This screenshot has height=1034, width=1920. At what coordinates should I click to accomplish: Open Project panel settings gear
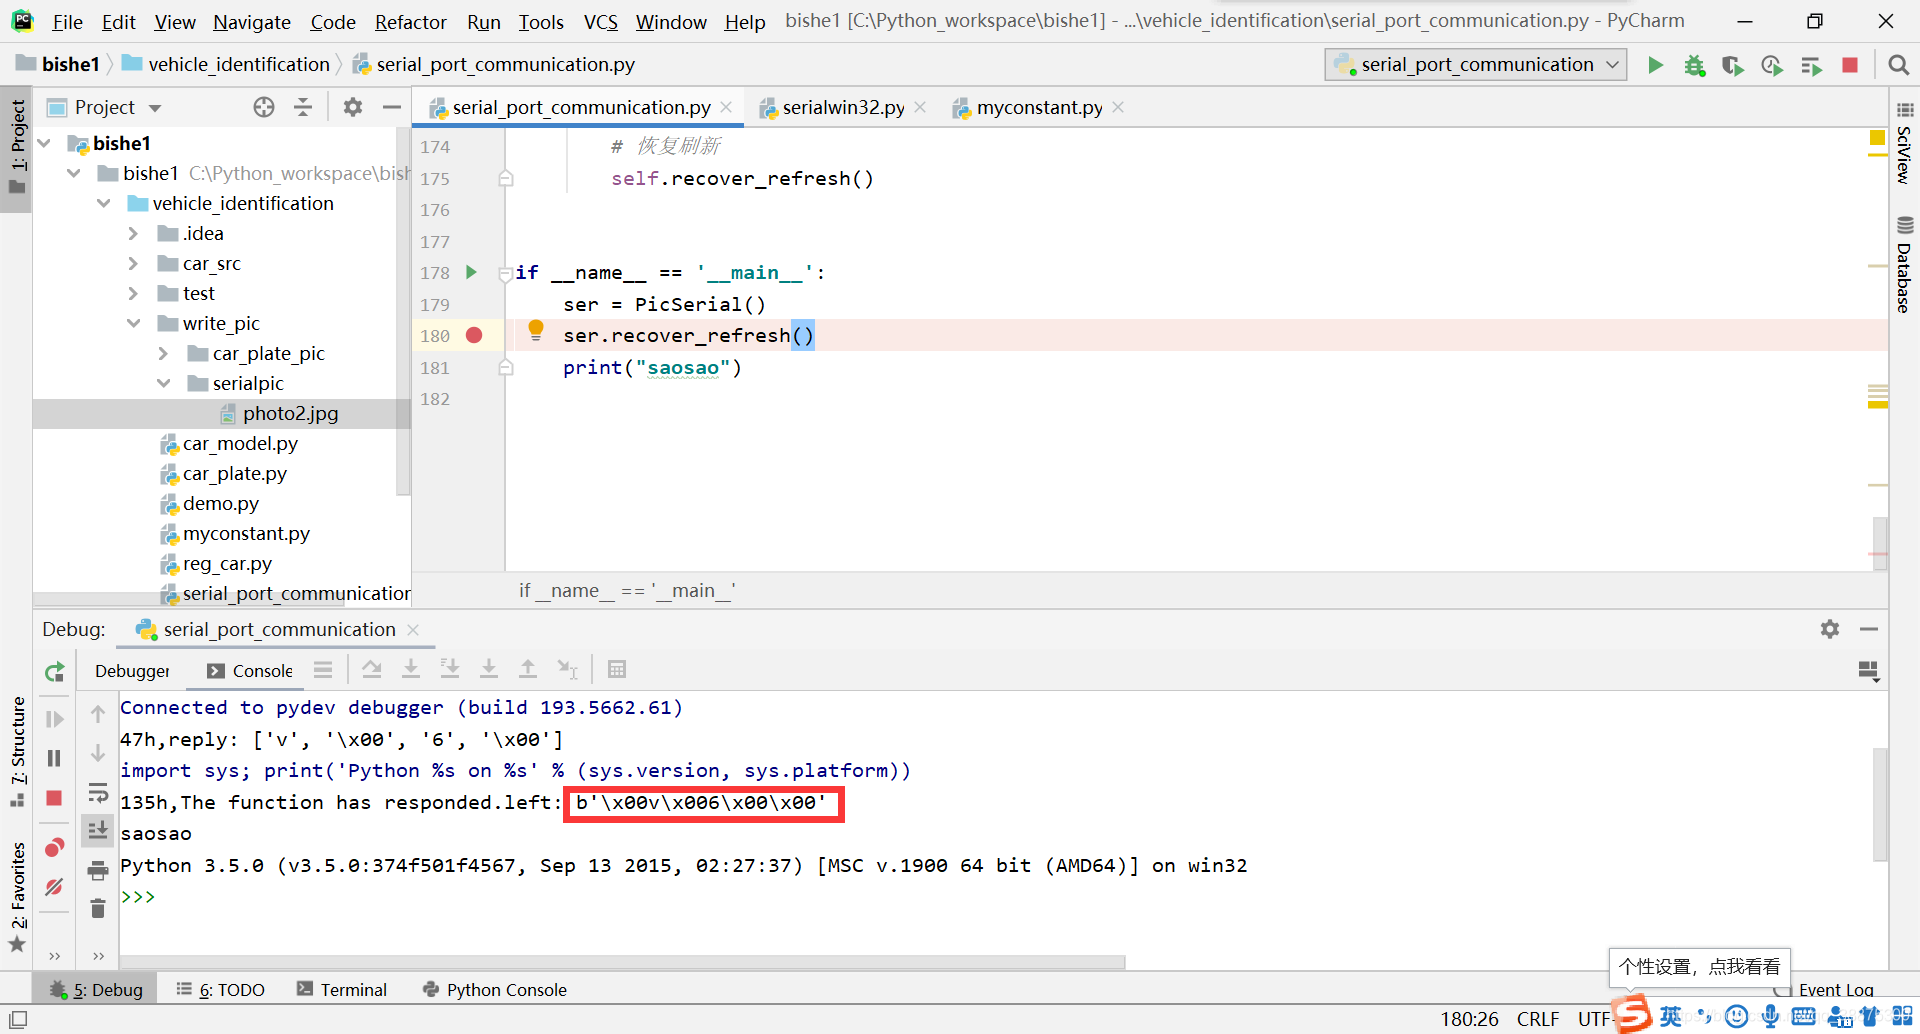(x=353, y=107)
